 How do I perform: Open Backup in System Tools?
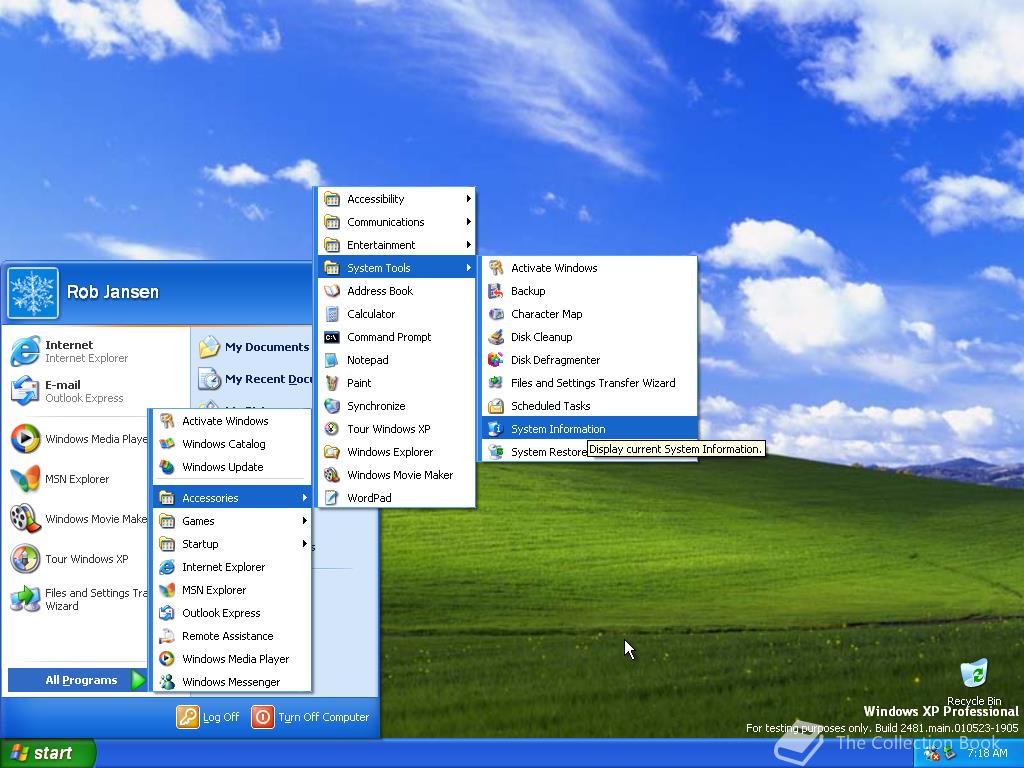[x=590, y=291]
